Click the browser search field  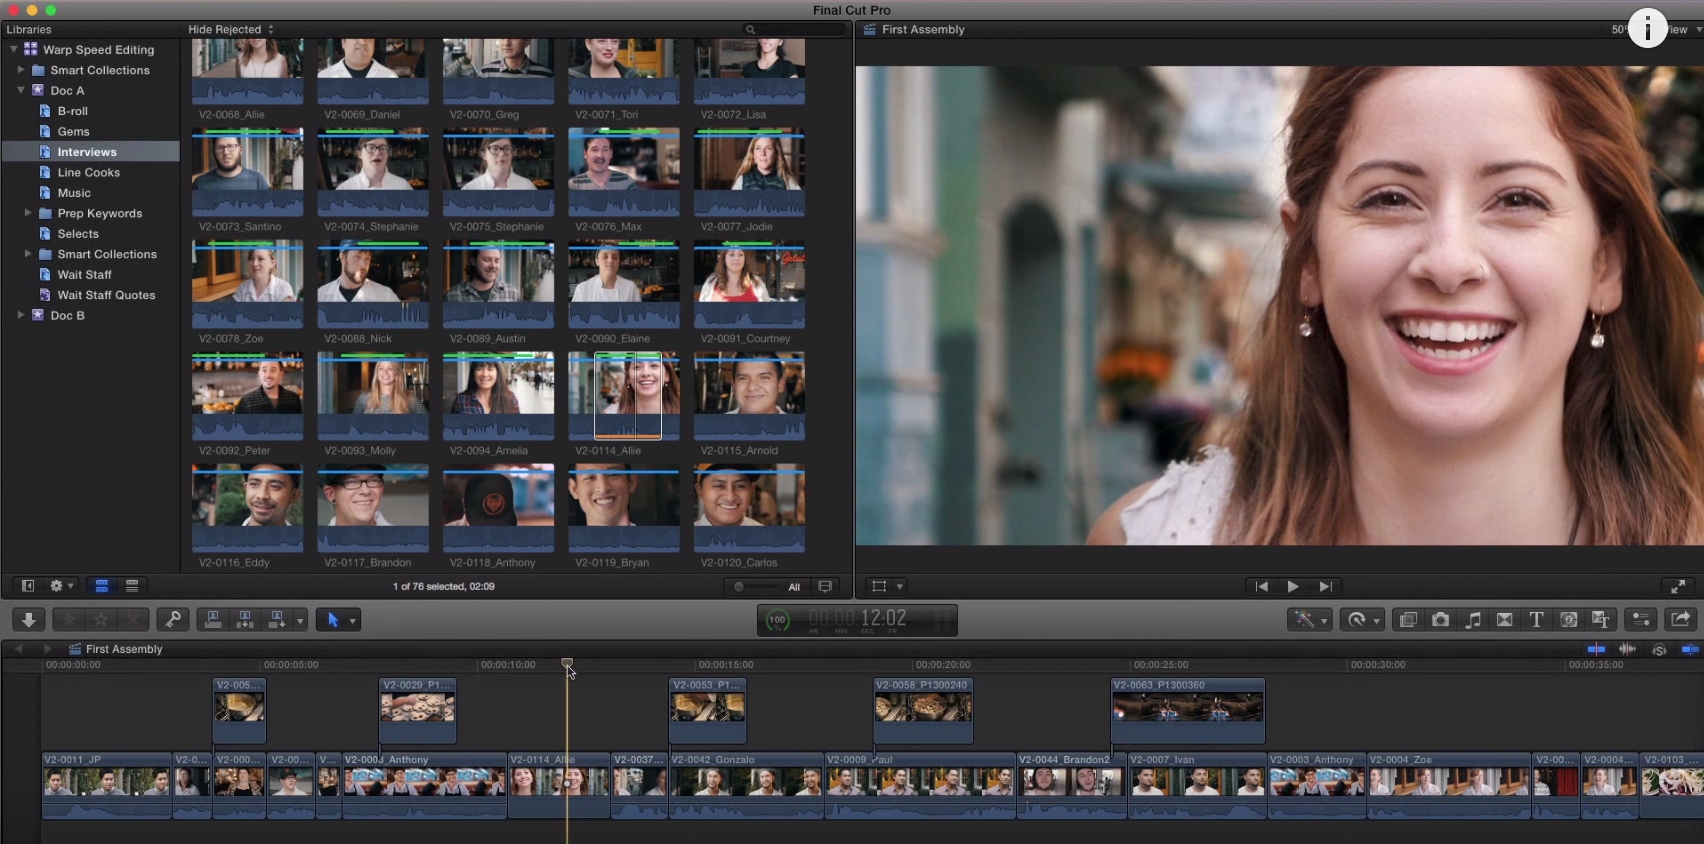coord(794,29)
